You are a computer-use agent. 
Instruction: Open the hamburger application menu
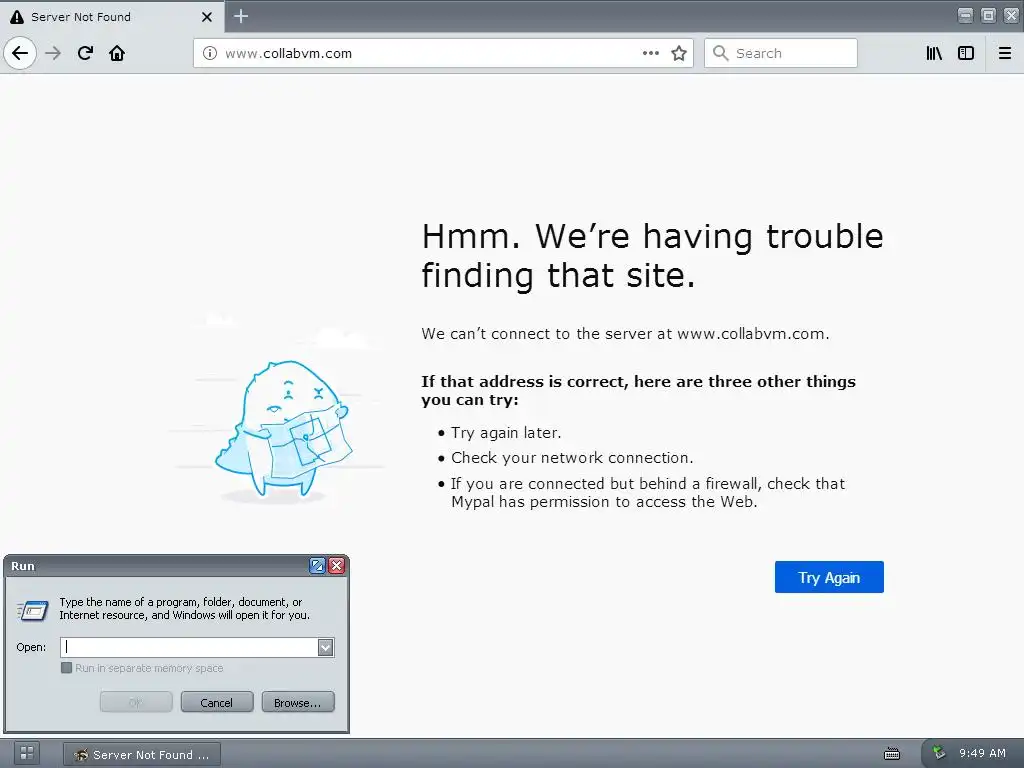[1005, 53]
